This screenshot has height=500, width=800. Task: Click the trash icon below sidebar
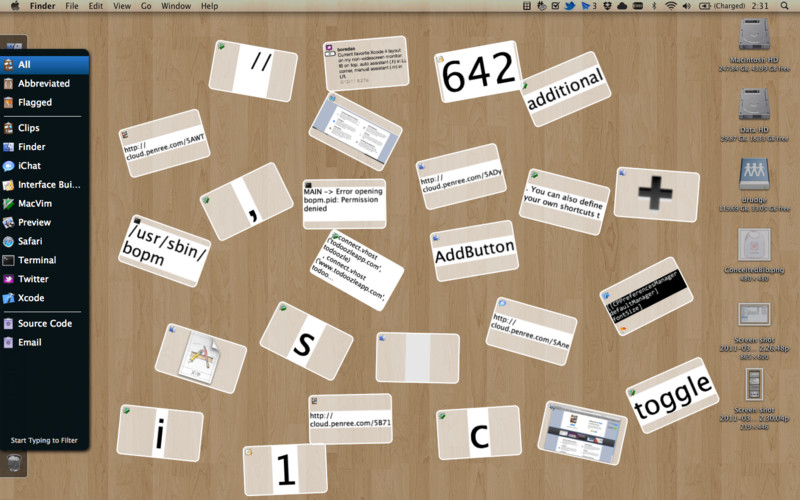tap(14, 464)
